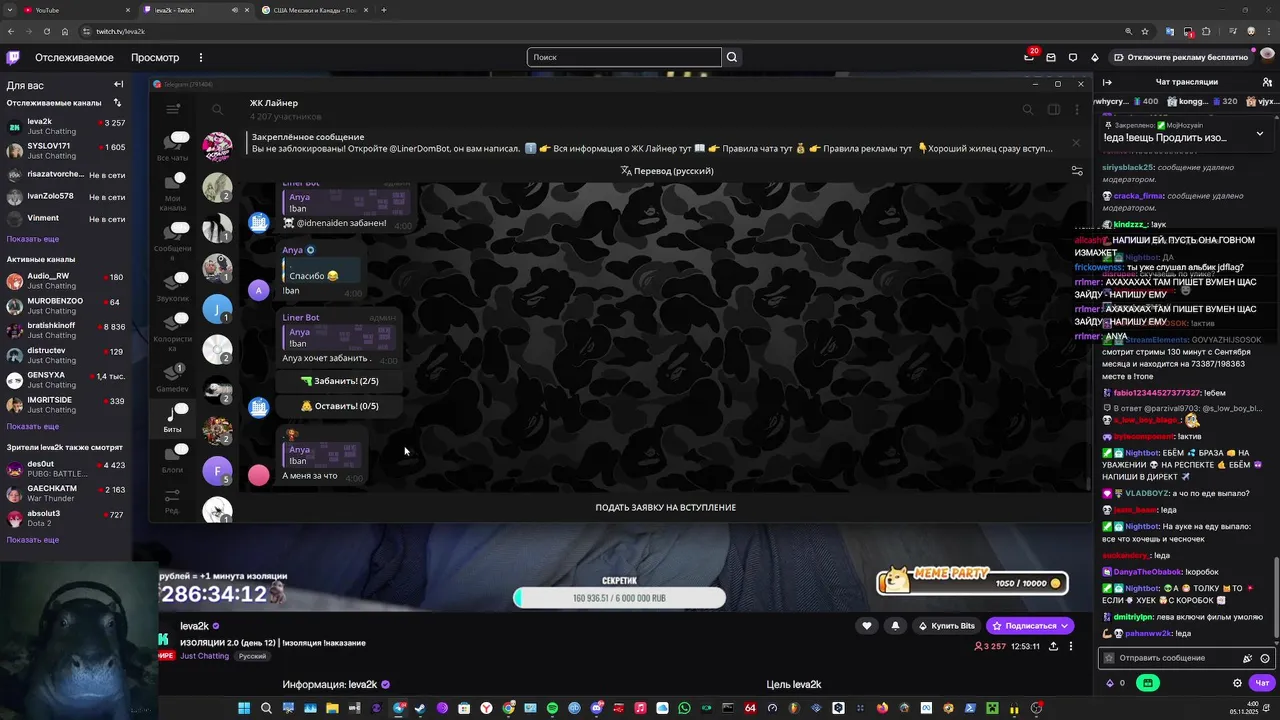Collapse the stream chat panel

1107,82
